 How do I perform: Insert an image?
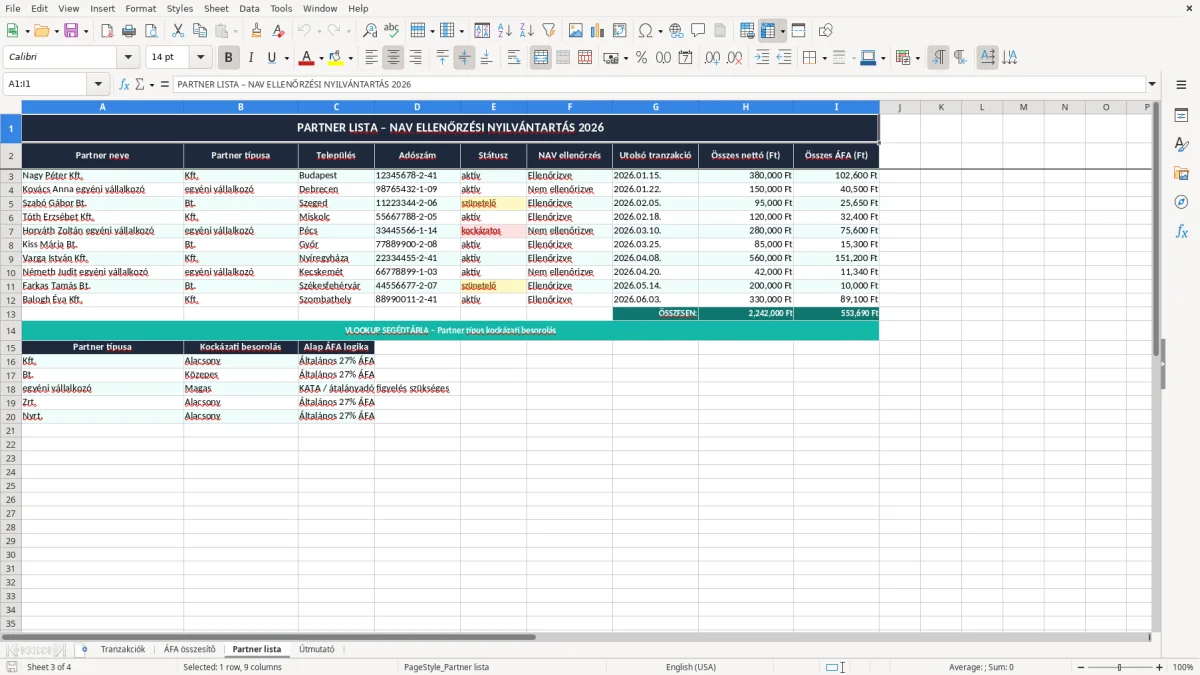click(576, 31)
